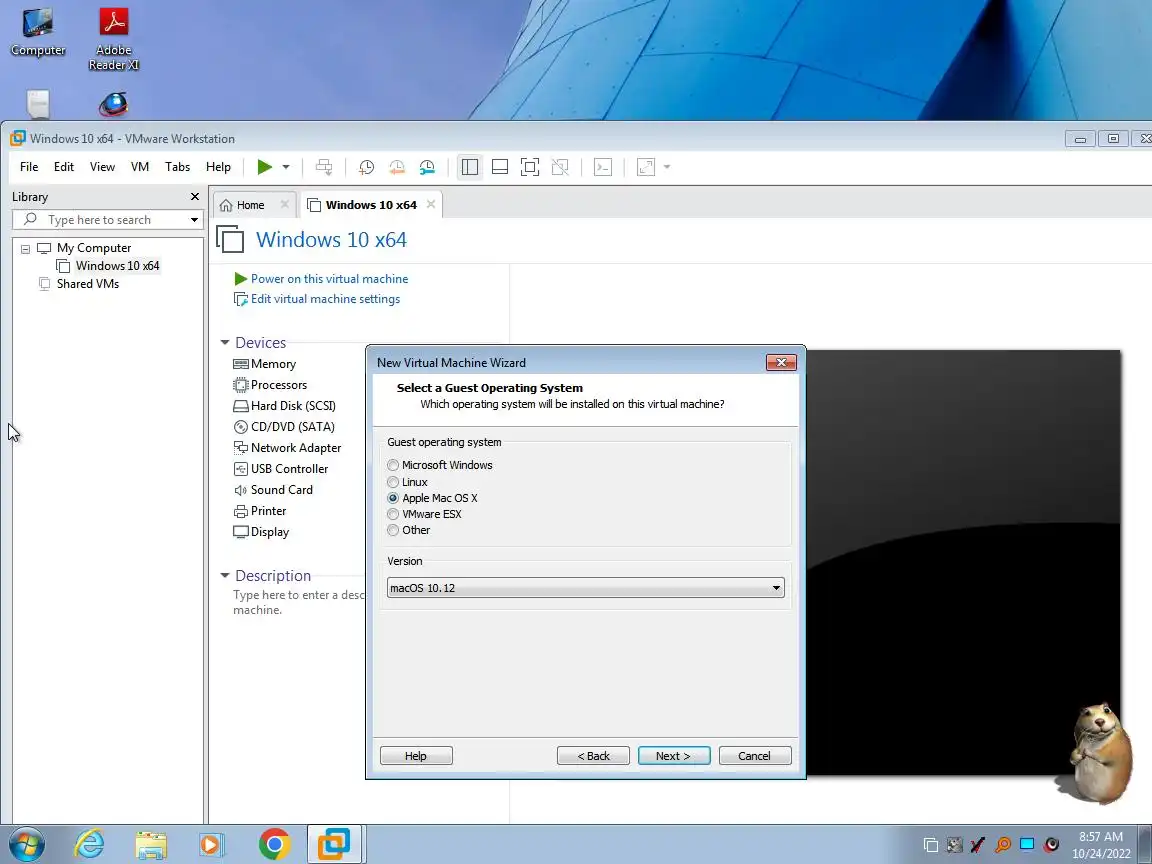The width and height of the screenshot is (1152, 864).
Task: Click Edit virtual machine settings link
Action: [x=325, y=299]
